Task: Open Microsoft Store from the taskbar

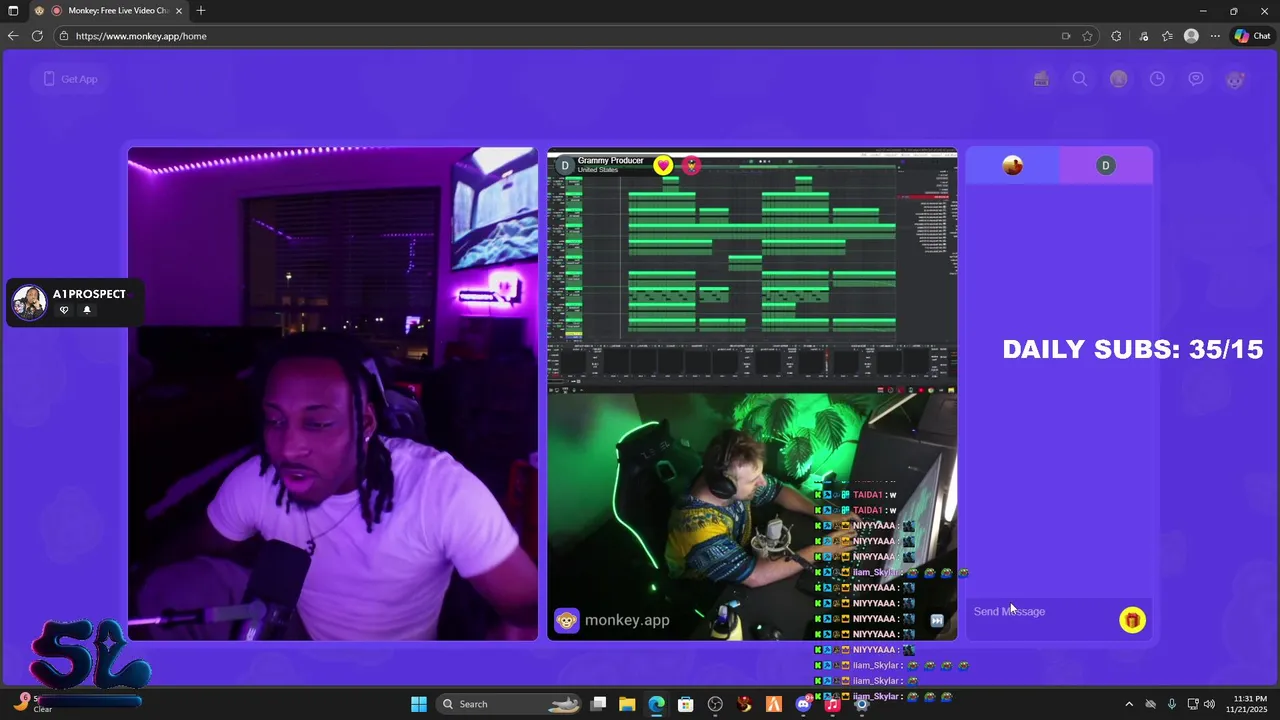Action: tap(686, 704)
